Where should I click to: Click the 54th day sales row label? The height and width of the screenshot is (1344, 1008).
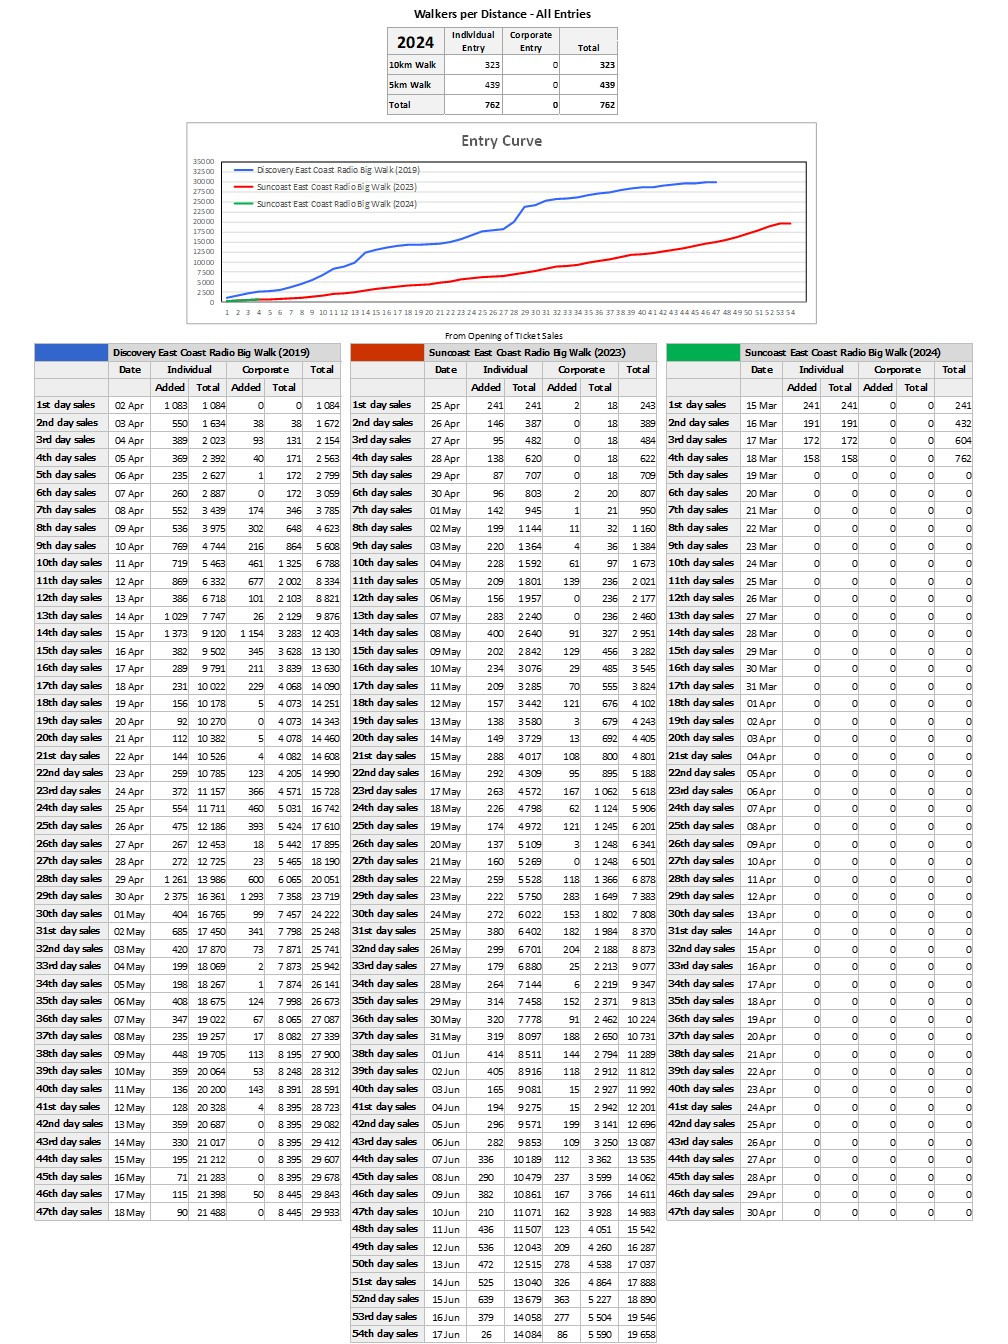pyautogui.click(x=385, y=1334)
